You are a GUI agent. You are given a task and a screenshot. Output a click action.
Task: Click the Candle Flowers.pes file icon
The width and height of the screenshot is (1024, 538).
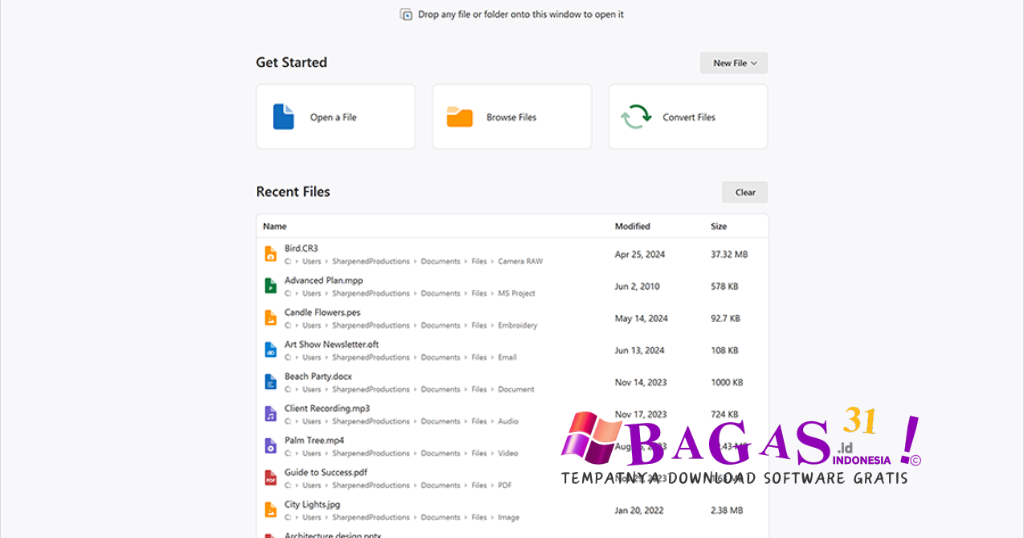(x=270, y=318)
